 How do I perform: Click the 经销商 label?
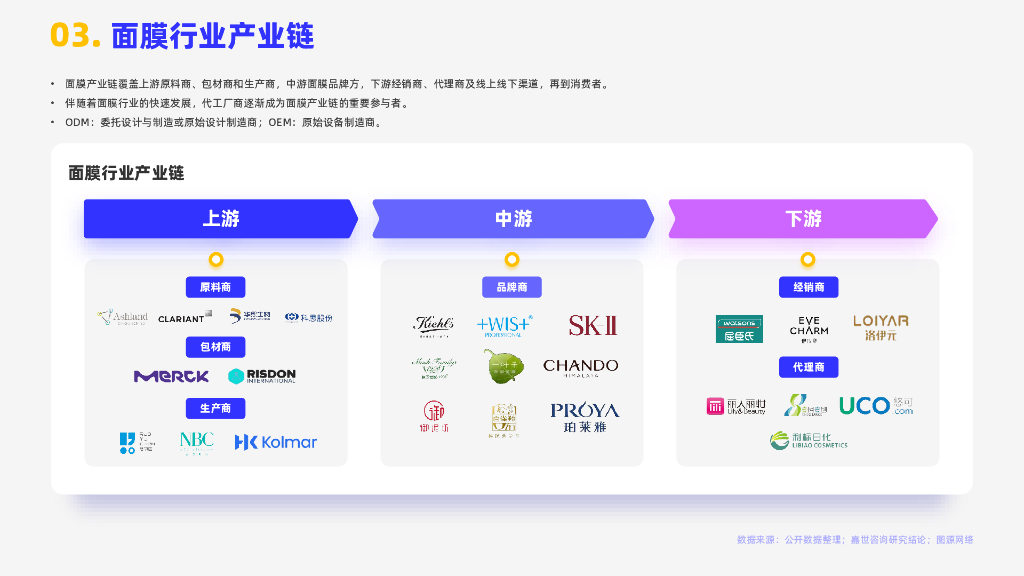808,287
